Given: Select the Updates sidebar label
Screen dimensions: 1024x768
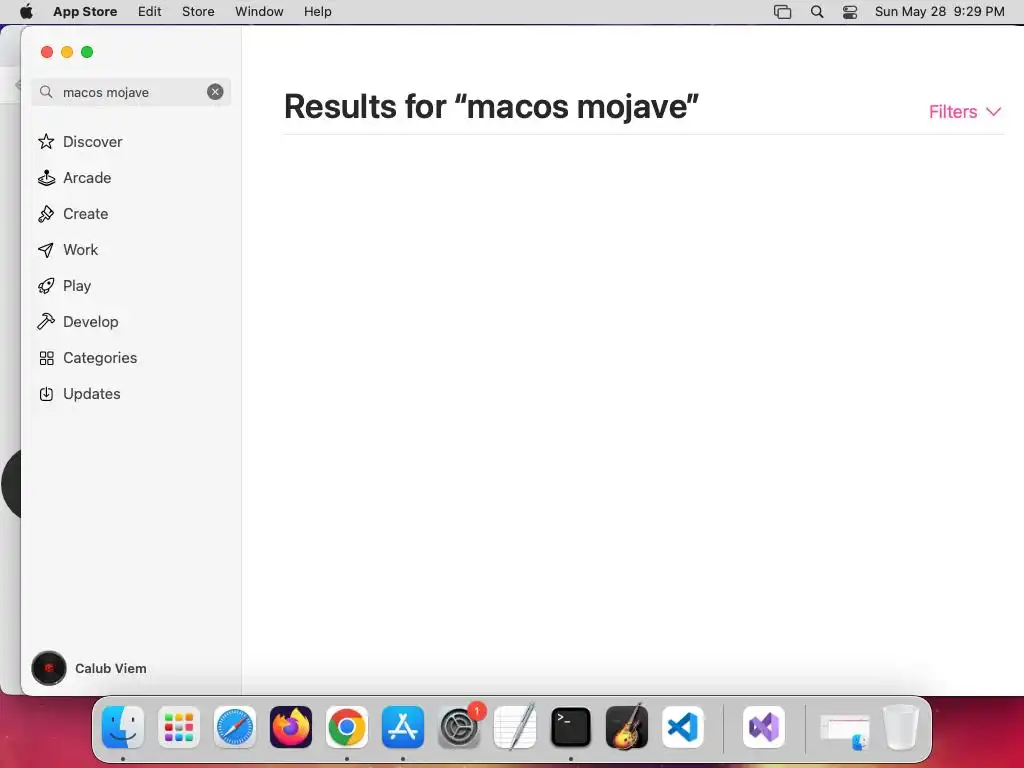Looking at the screenshot, I should (x=91, y=394).
